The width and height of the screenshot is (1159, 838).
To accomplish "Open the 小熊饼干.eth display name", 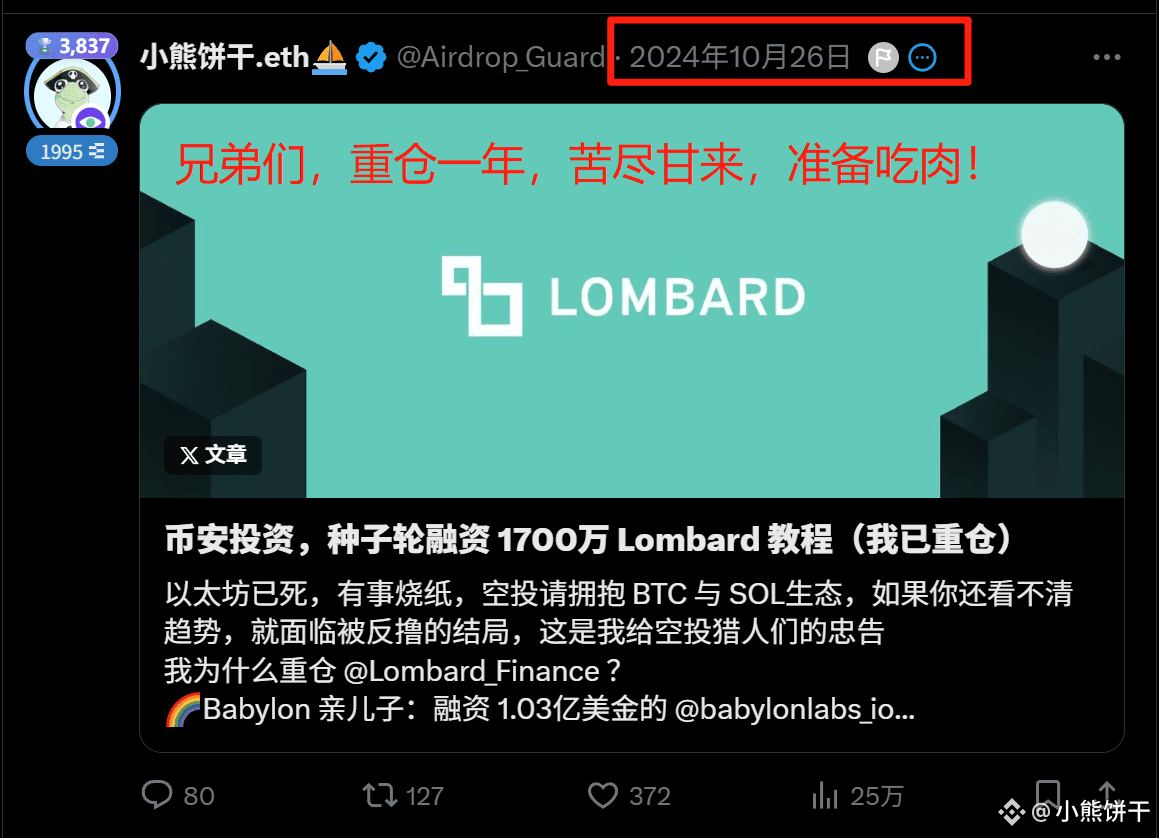I will coord(225,57).
